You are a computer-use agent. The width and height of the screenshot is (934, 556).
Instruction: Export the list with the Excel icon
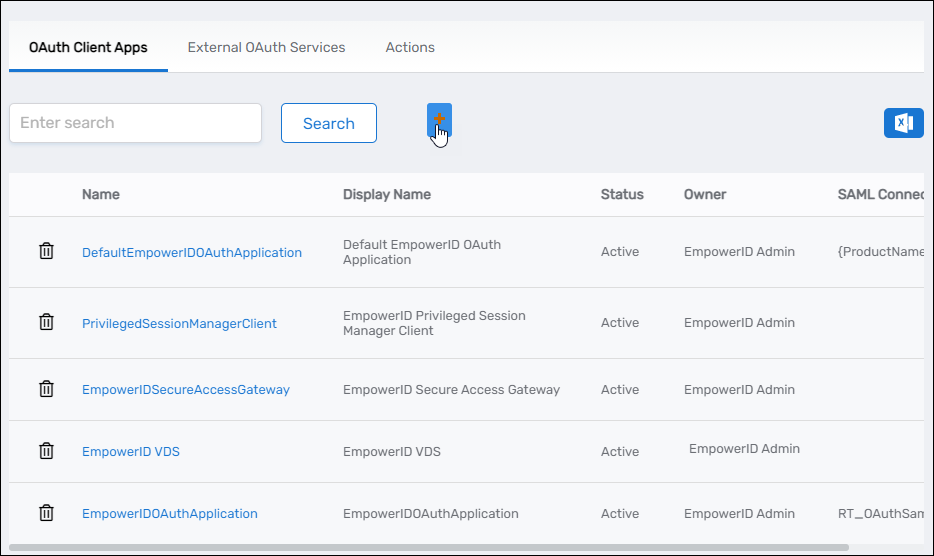click(x=904, y=123)
